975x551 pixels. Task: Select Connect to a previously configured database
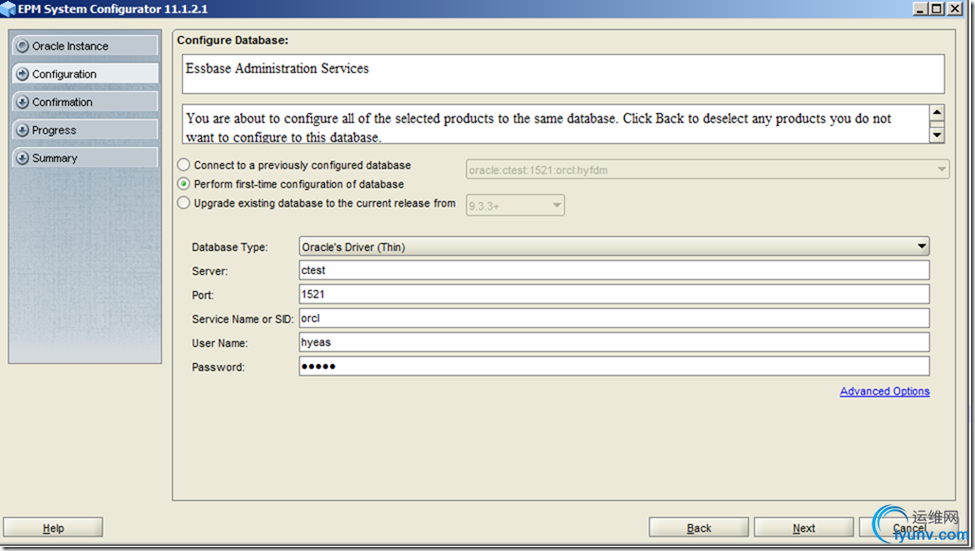(183, 165)
